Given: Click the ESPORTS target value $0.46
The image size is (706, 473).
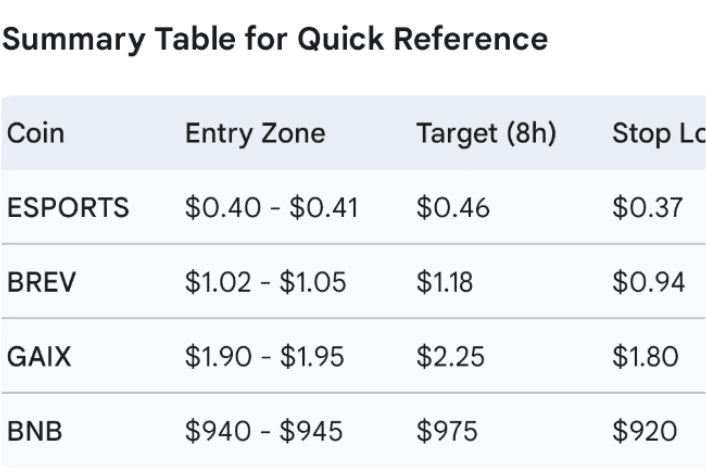Looking at the screenshot, I should pyautogui.click(x=453, y=208).
